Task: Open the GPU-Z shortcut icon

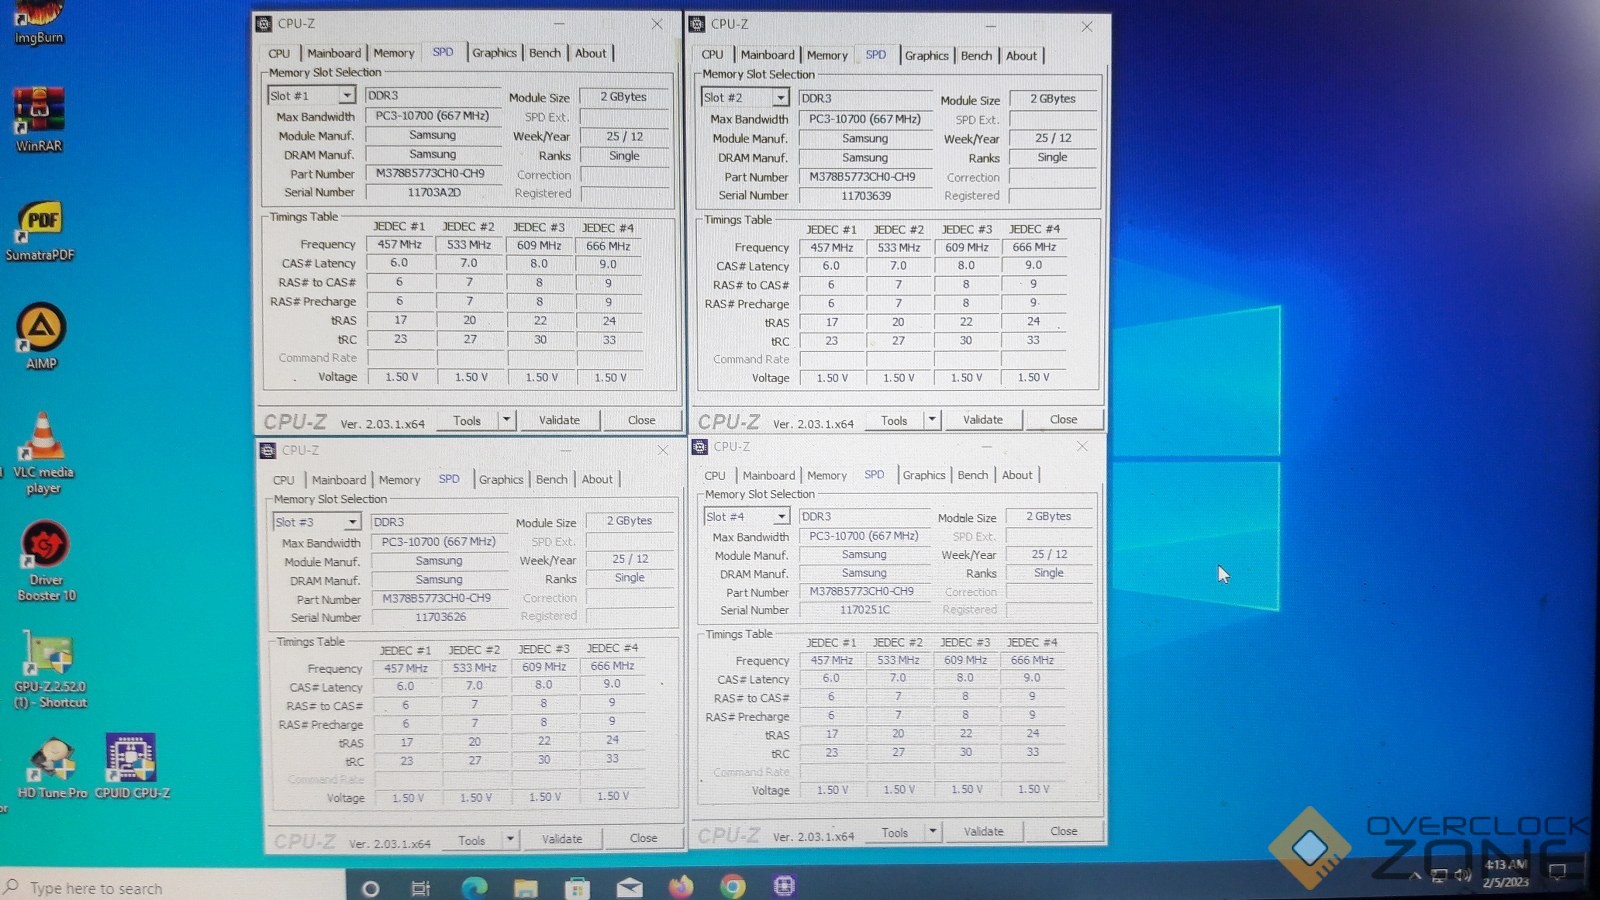Action: tap(49, 660)
